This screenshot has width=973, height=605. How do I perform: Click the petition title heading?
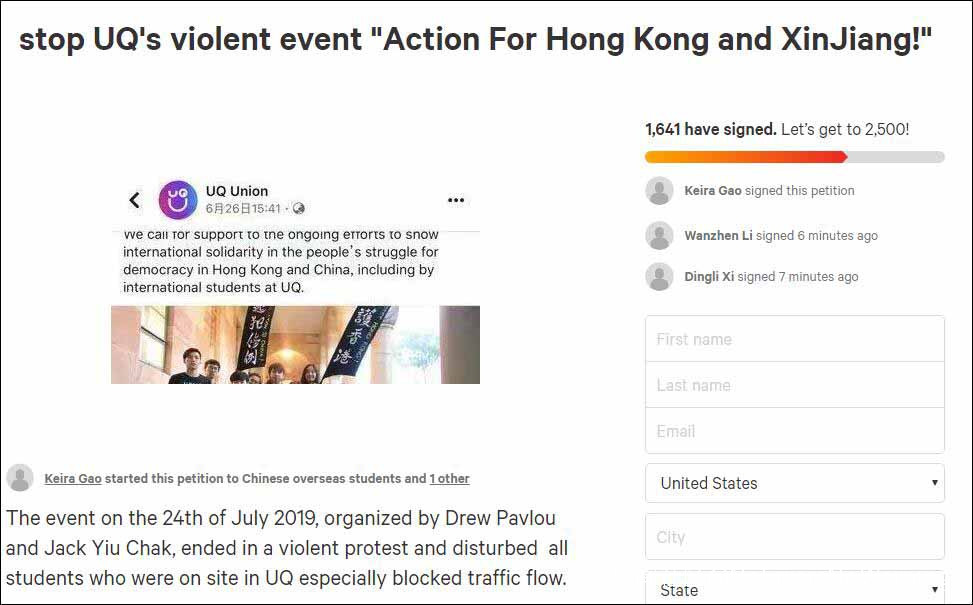point(476,40)
